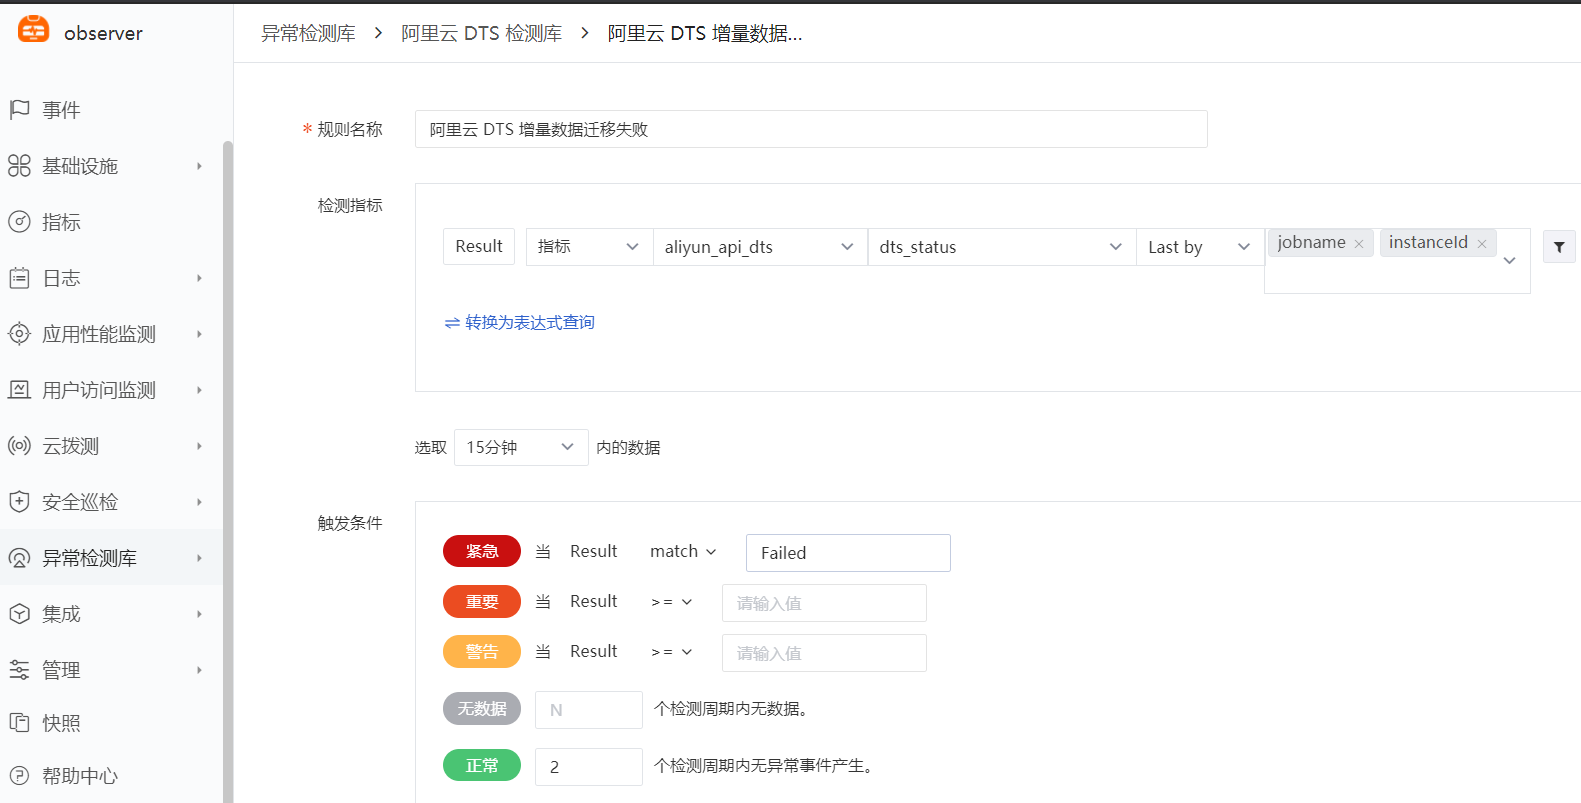Click 转换为表达式查询 link
Screen dimensions: 1581x803
click(520, 322)
